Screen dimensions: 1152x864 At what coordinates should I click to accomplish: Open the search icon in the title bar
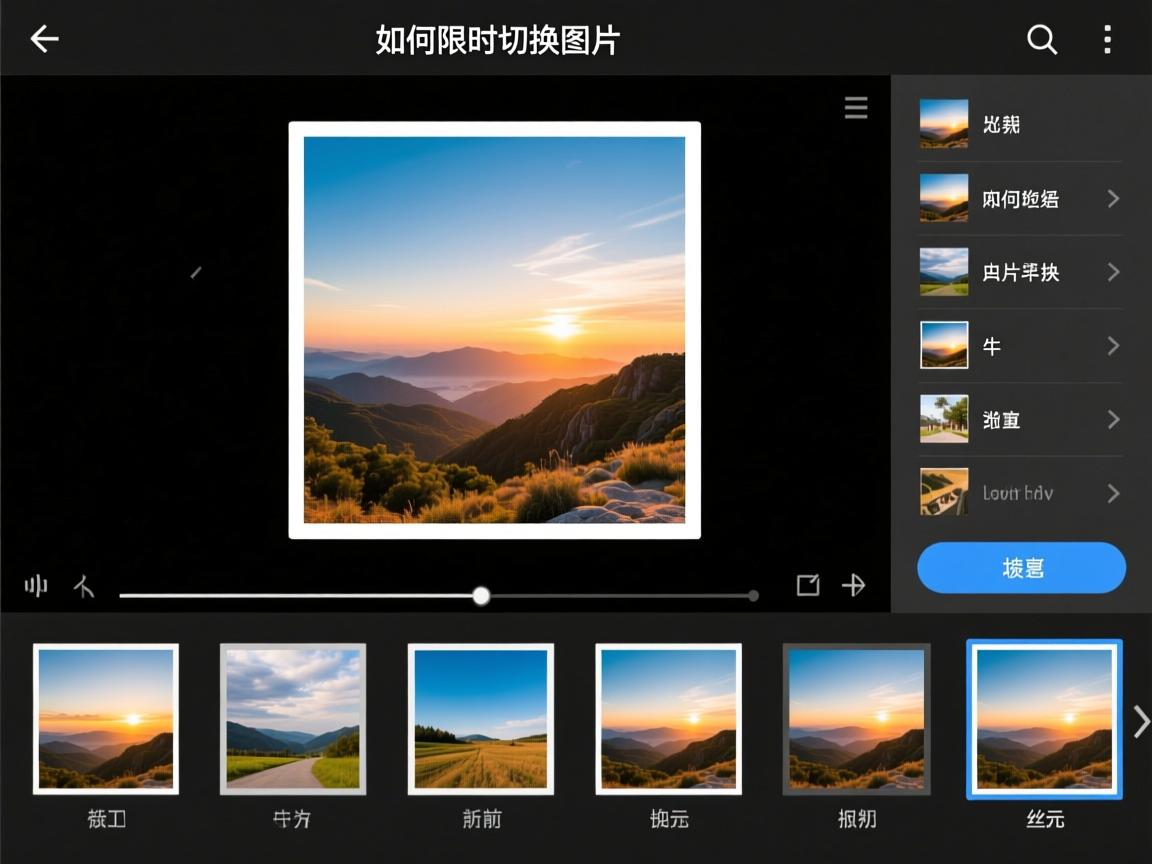tap(1043, 39)
